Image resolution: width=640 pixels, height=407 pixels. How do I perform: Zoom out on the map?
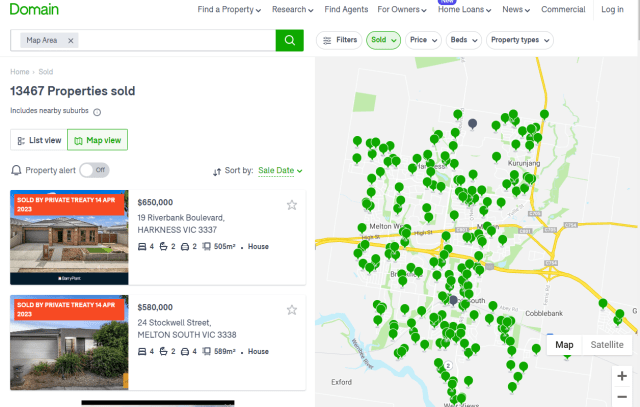tap(622, 397)
